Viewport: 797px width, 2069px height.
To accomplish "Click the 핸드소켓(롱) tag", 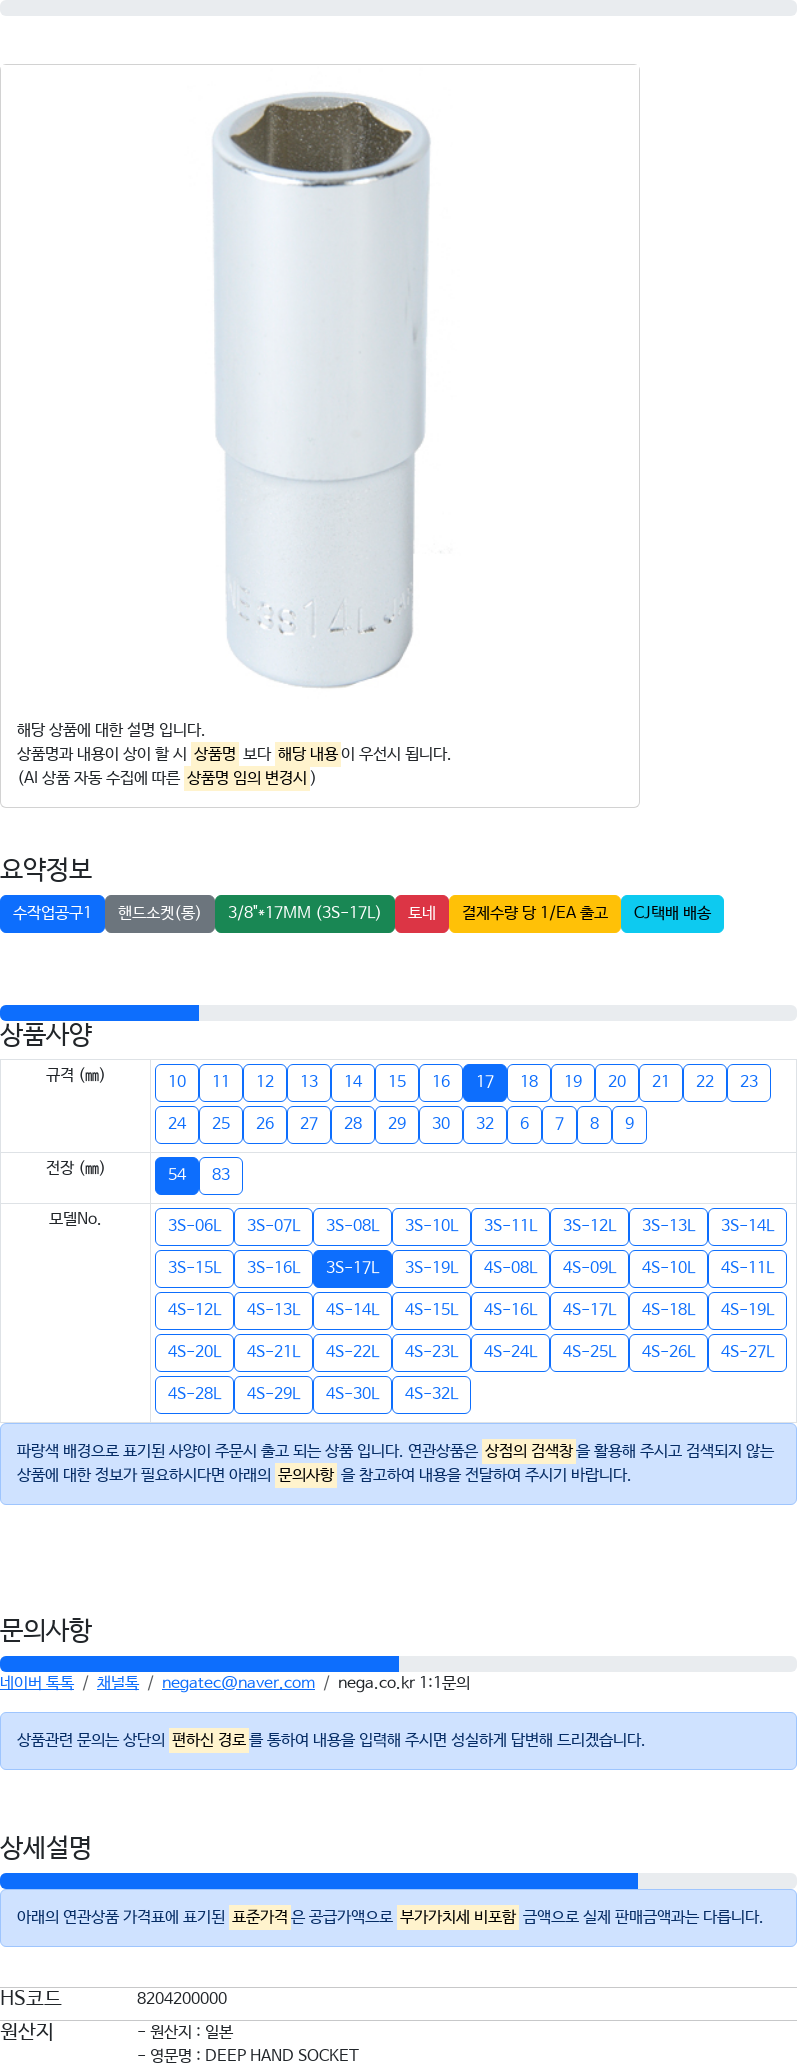I will click(160, 913).
